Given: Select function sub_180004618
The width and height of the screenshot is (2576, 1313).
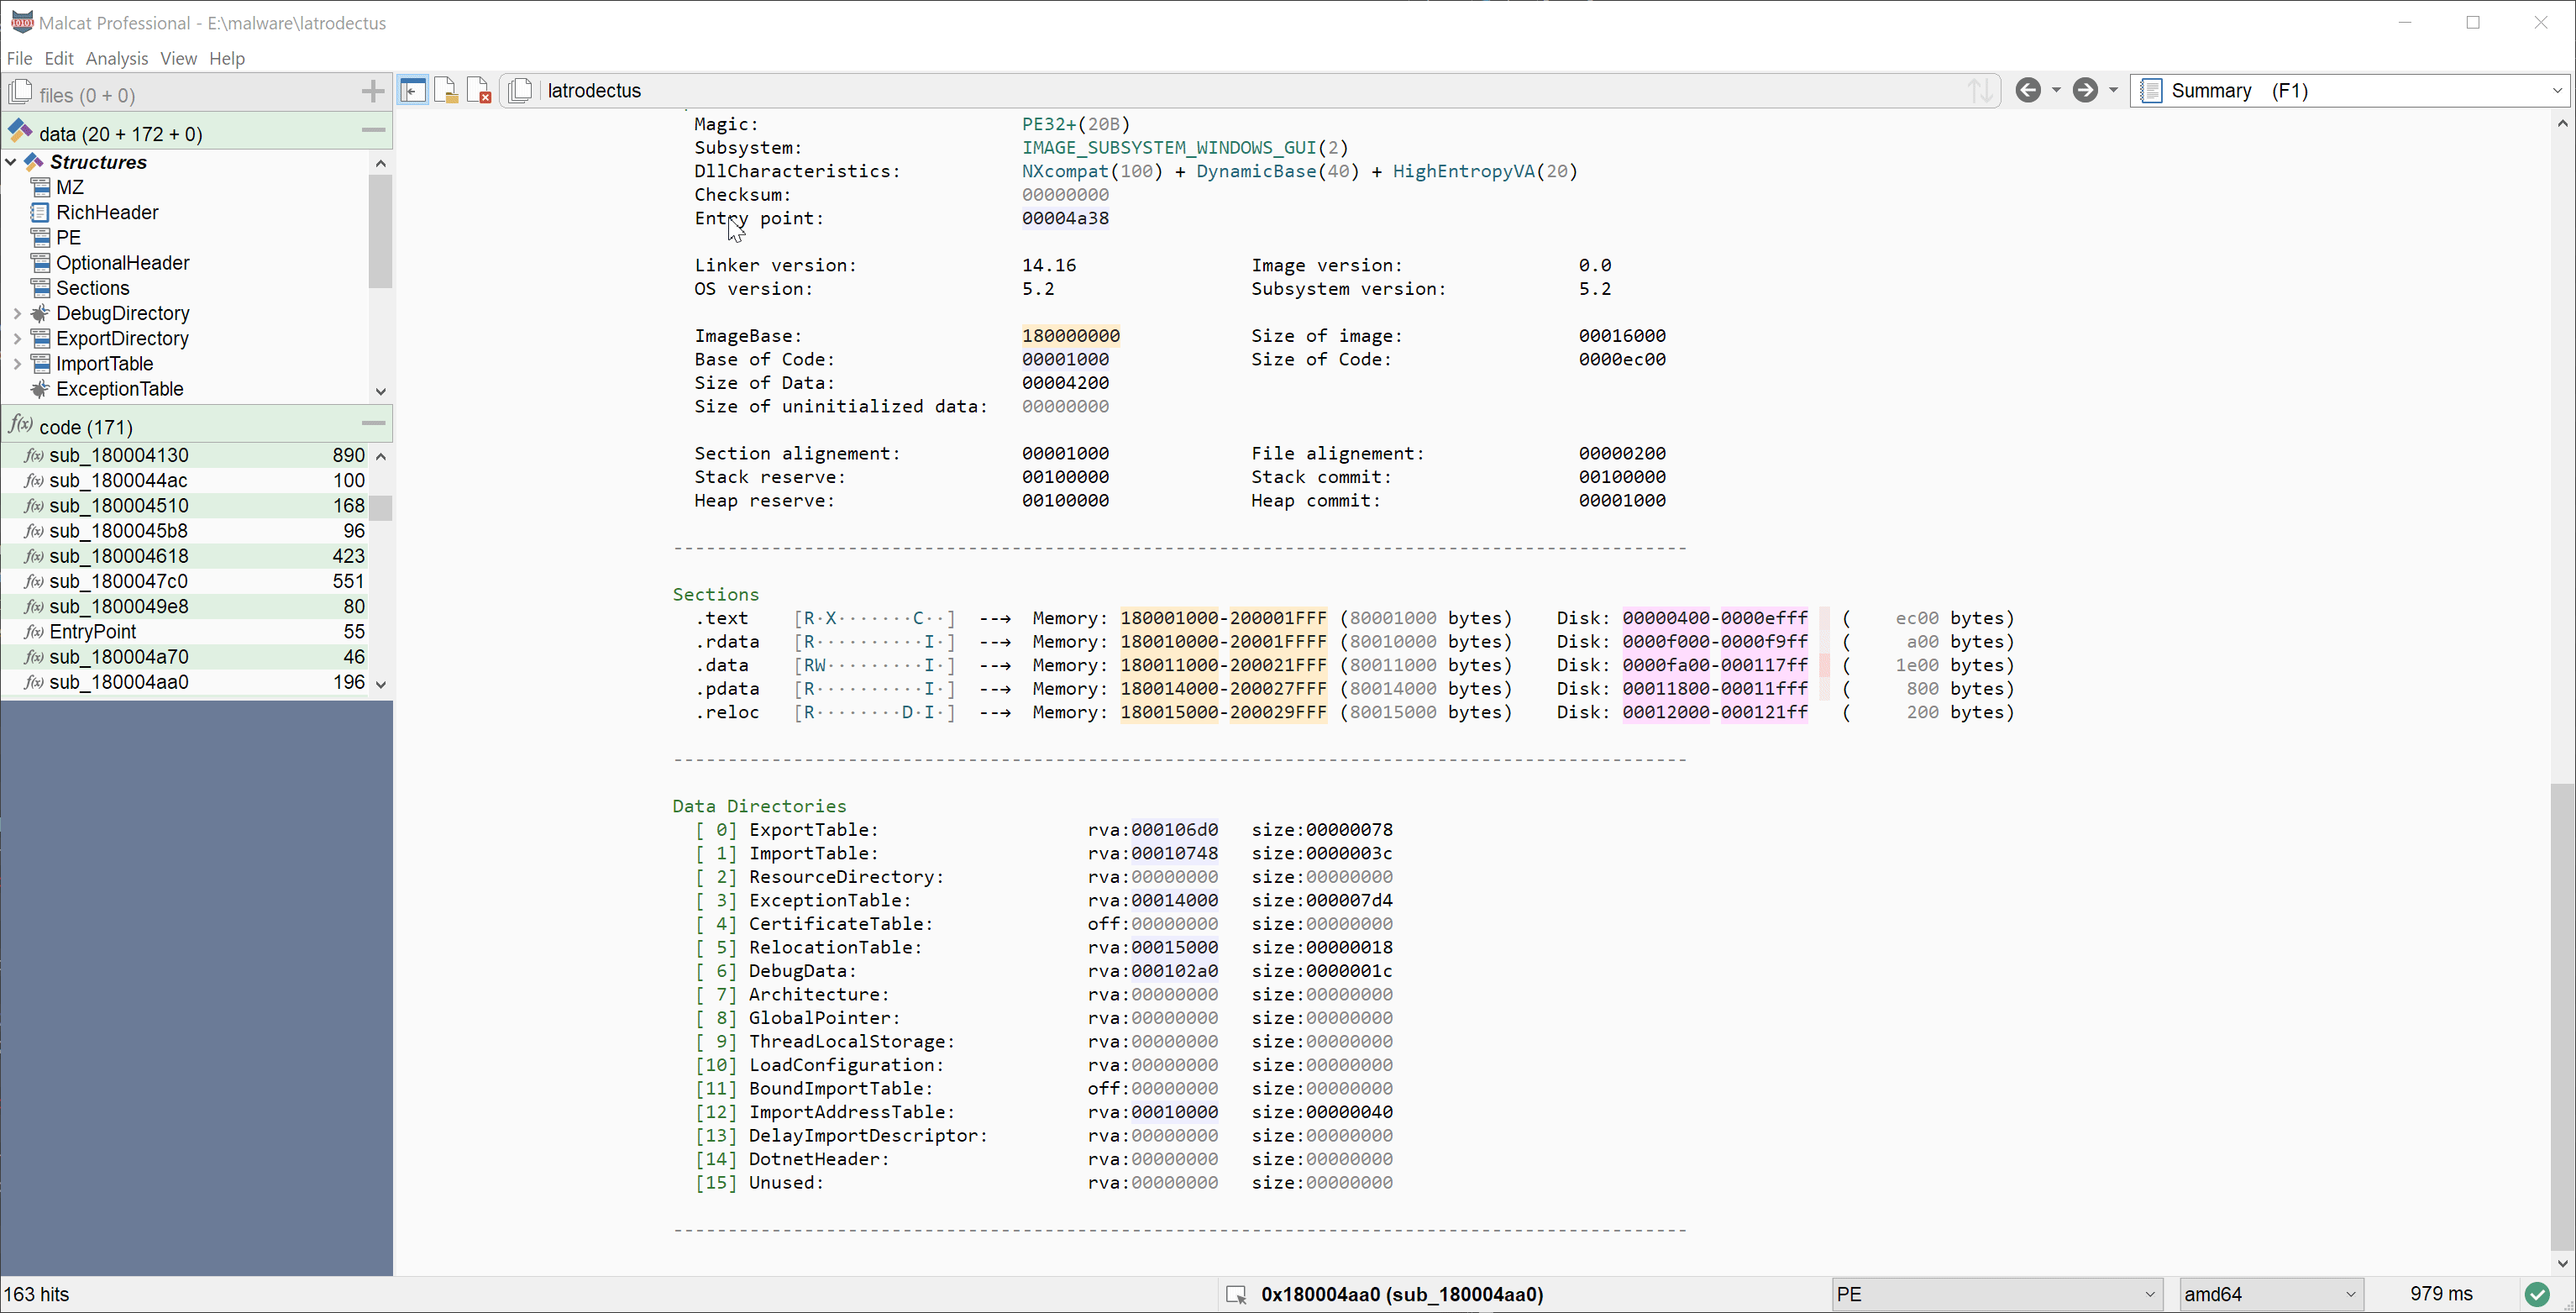Looking at the screenshot, I should [x=185, y=556].
